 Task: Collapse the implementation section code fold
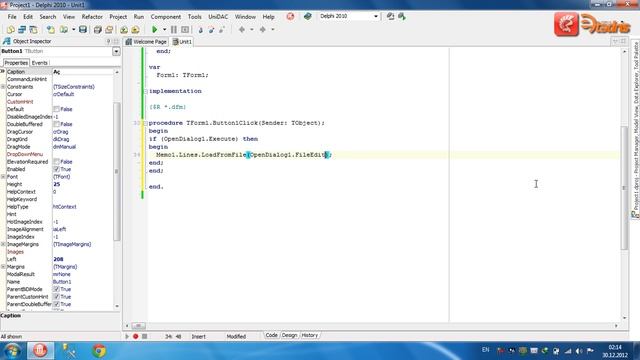(145, 91)
